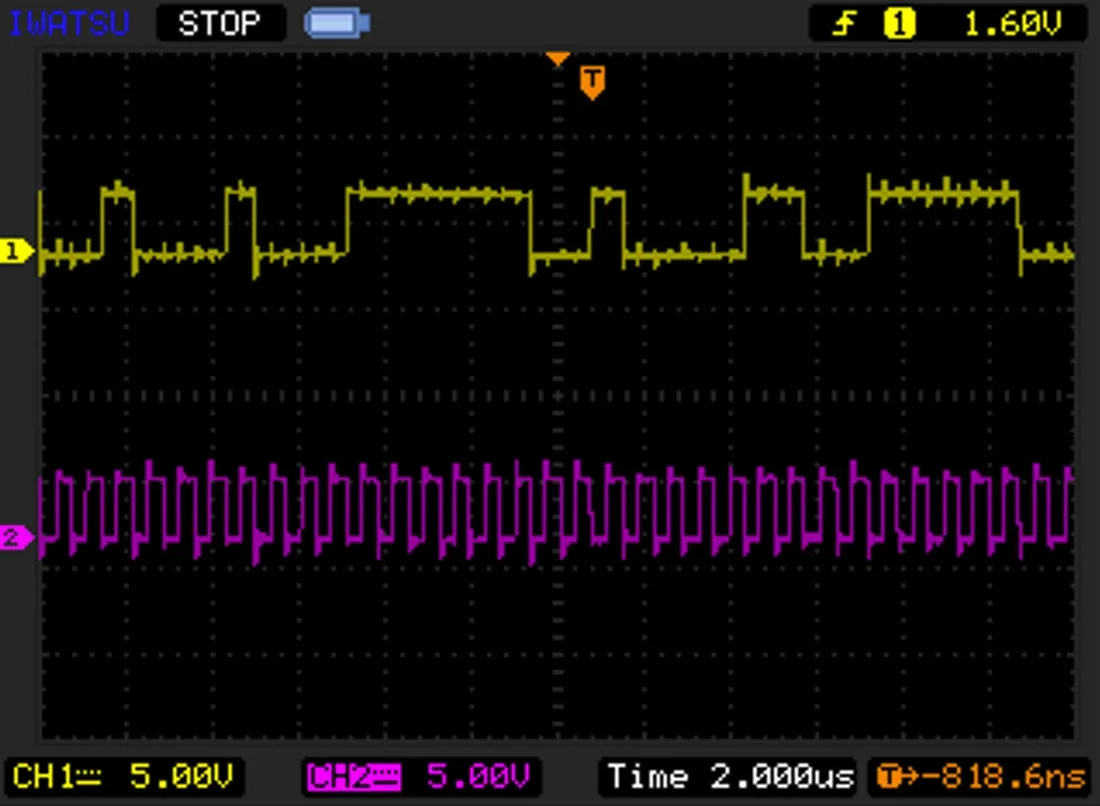Click the CH2 5.00V scale readout
The image size is (1100, 806).
pyautogui.click(x=478, y=777)
